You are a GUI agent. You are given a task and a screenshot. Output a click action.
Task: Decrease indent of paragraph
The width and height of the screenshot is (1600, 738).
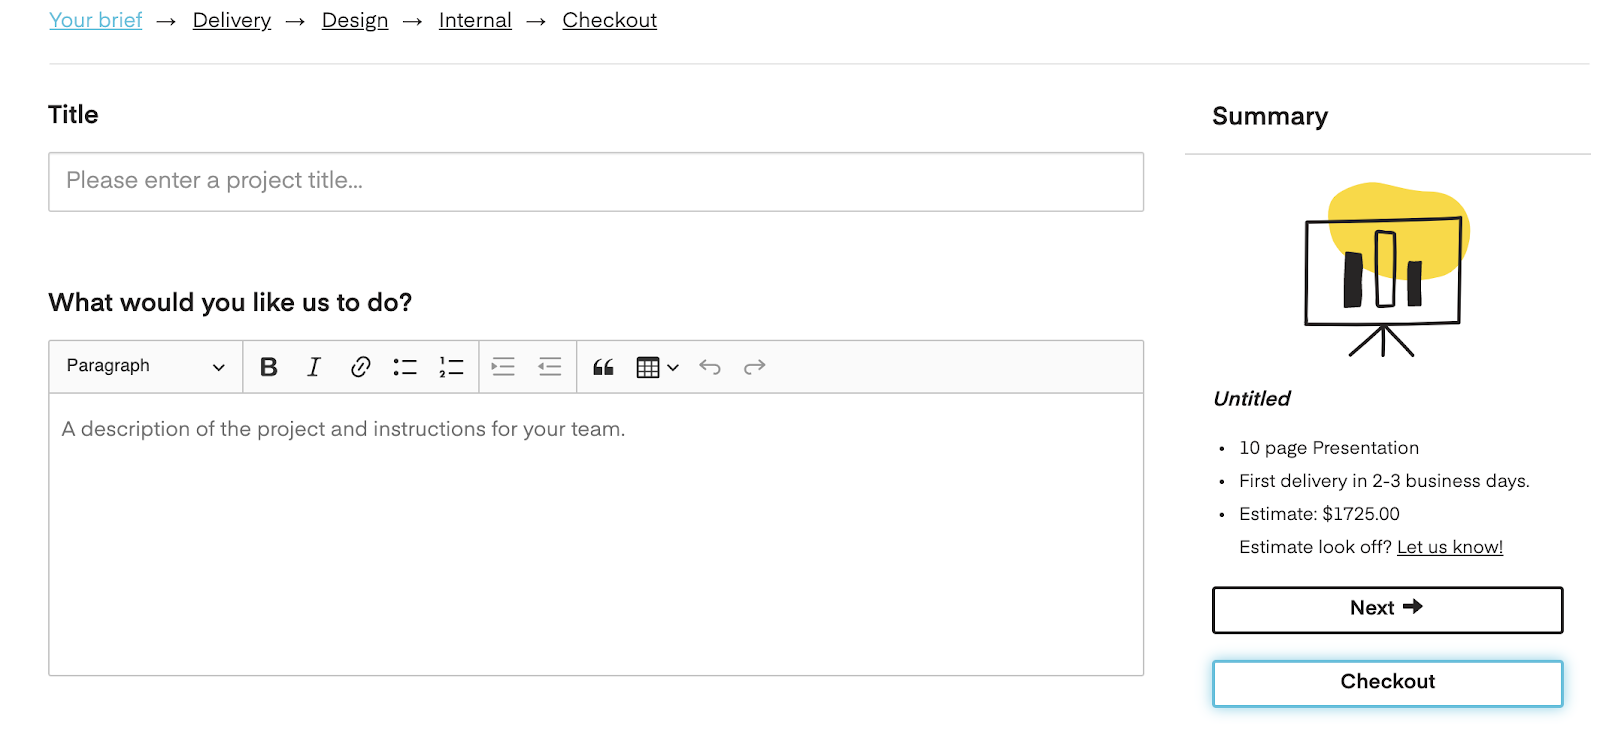pos(549,367)
